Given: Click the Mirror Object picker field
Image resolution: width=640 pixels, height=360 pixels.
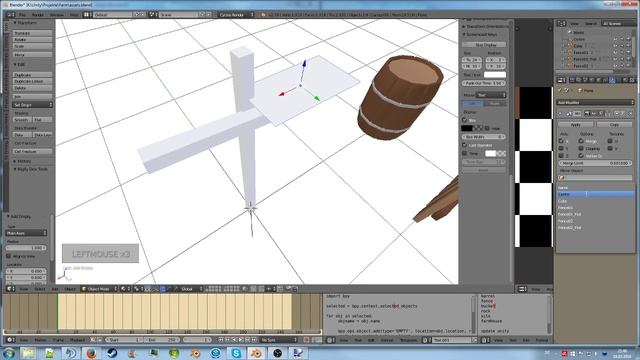Looking at the screenshot, I should [595, 178].
